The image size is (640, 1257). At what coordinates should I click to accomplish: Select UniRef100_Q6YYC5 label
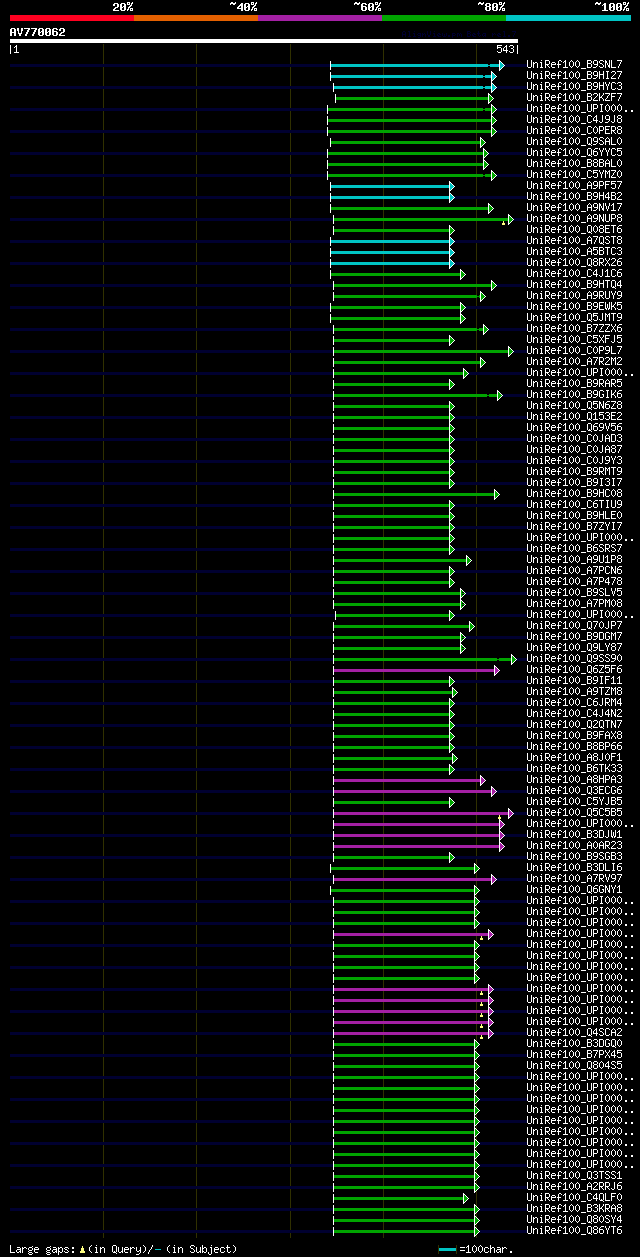[574, 153]
